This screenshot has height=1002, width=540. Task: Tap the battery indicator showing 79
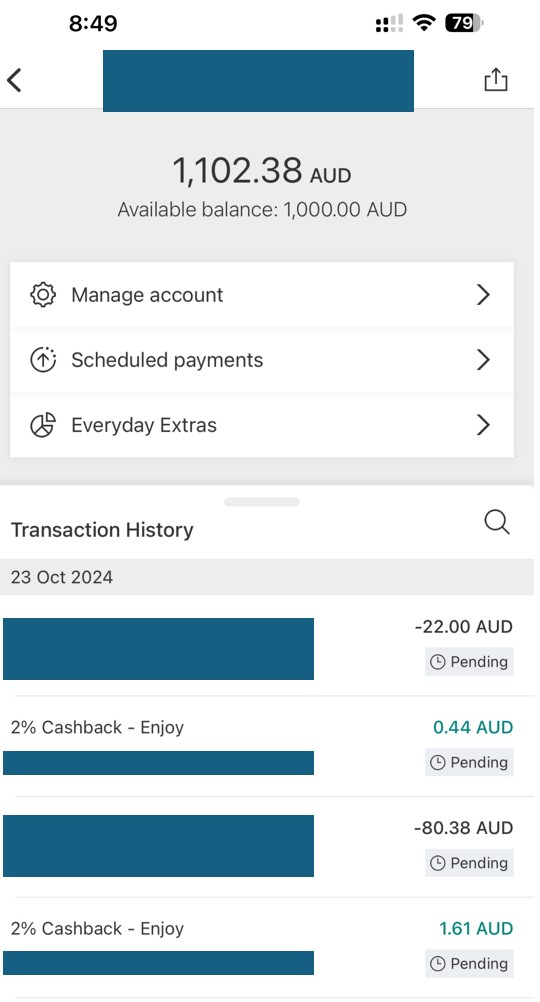[463, 24]
